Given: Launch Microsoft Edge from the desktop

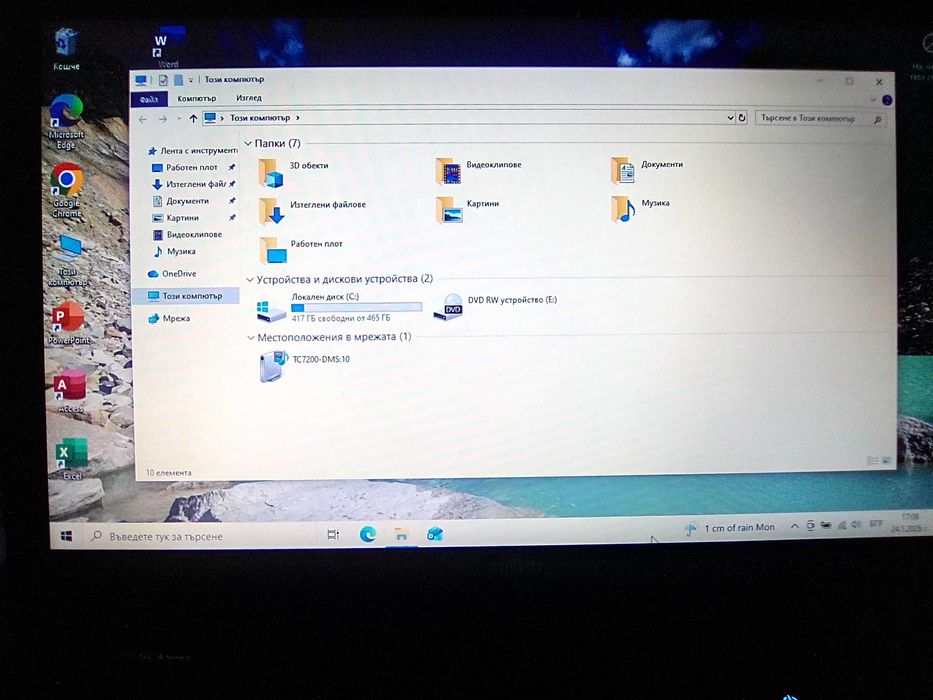Looking at the screenshot, I should point(66,122).
